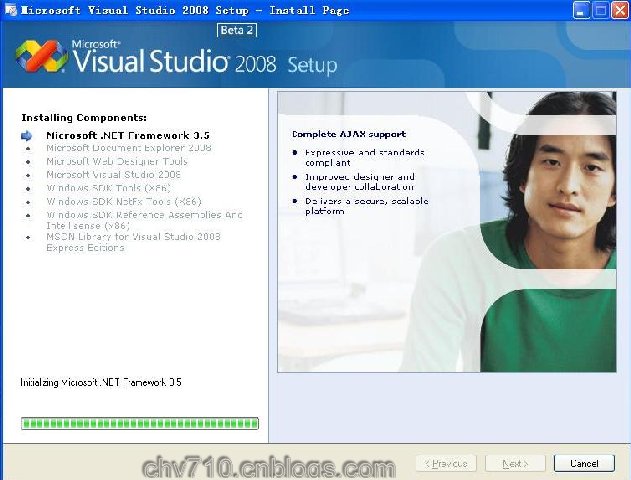Click the Initializing .NET Framework status text
The height and width of the screenshot is (480, 631).
coord(101,382)
